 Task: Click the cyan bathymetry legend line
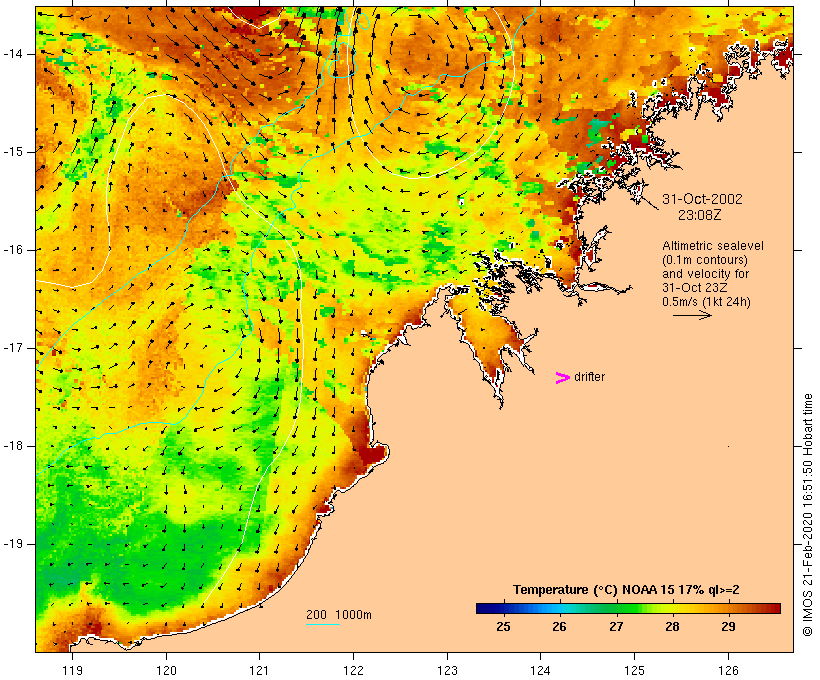coord(323,624)
